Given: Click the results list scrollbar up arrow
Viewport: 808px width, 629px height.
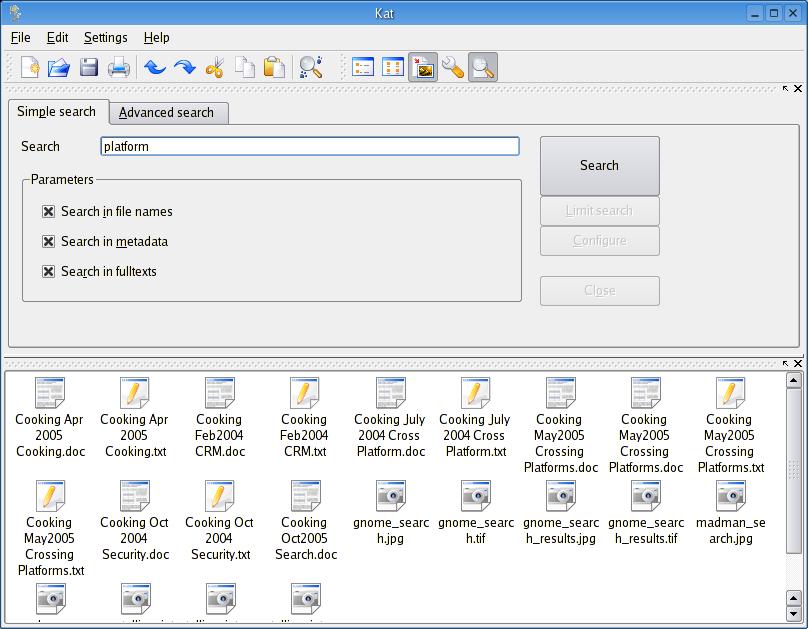Looking at the screenshot, I should 794,380.
